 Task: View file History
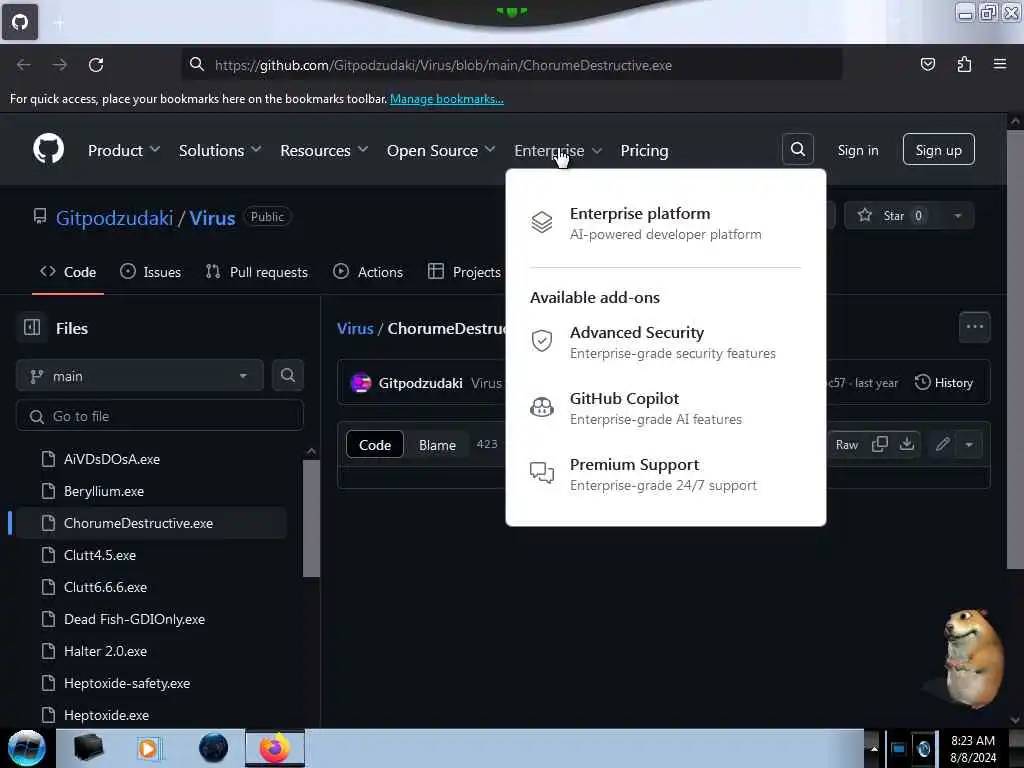(943, 383)
